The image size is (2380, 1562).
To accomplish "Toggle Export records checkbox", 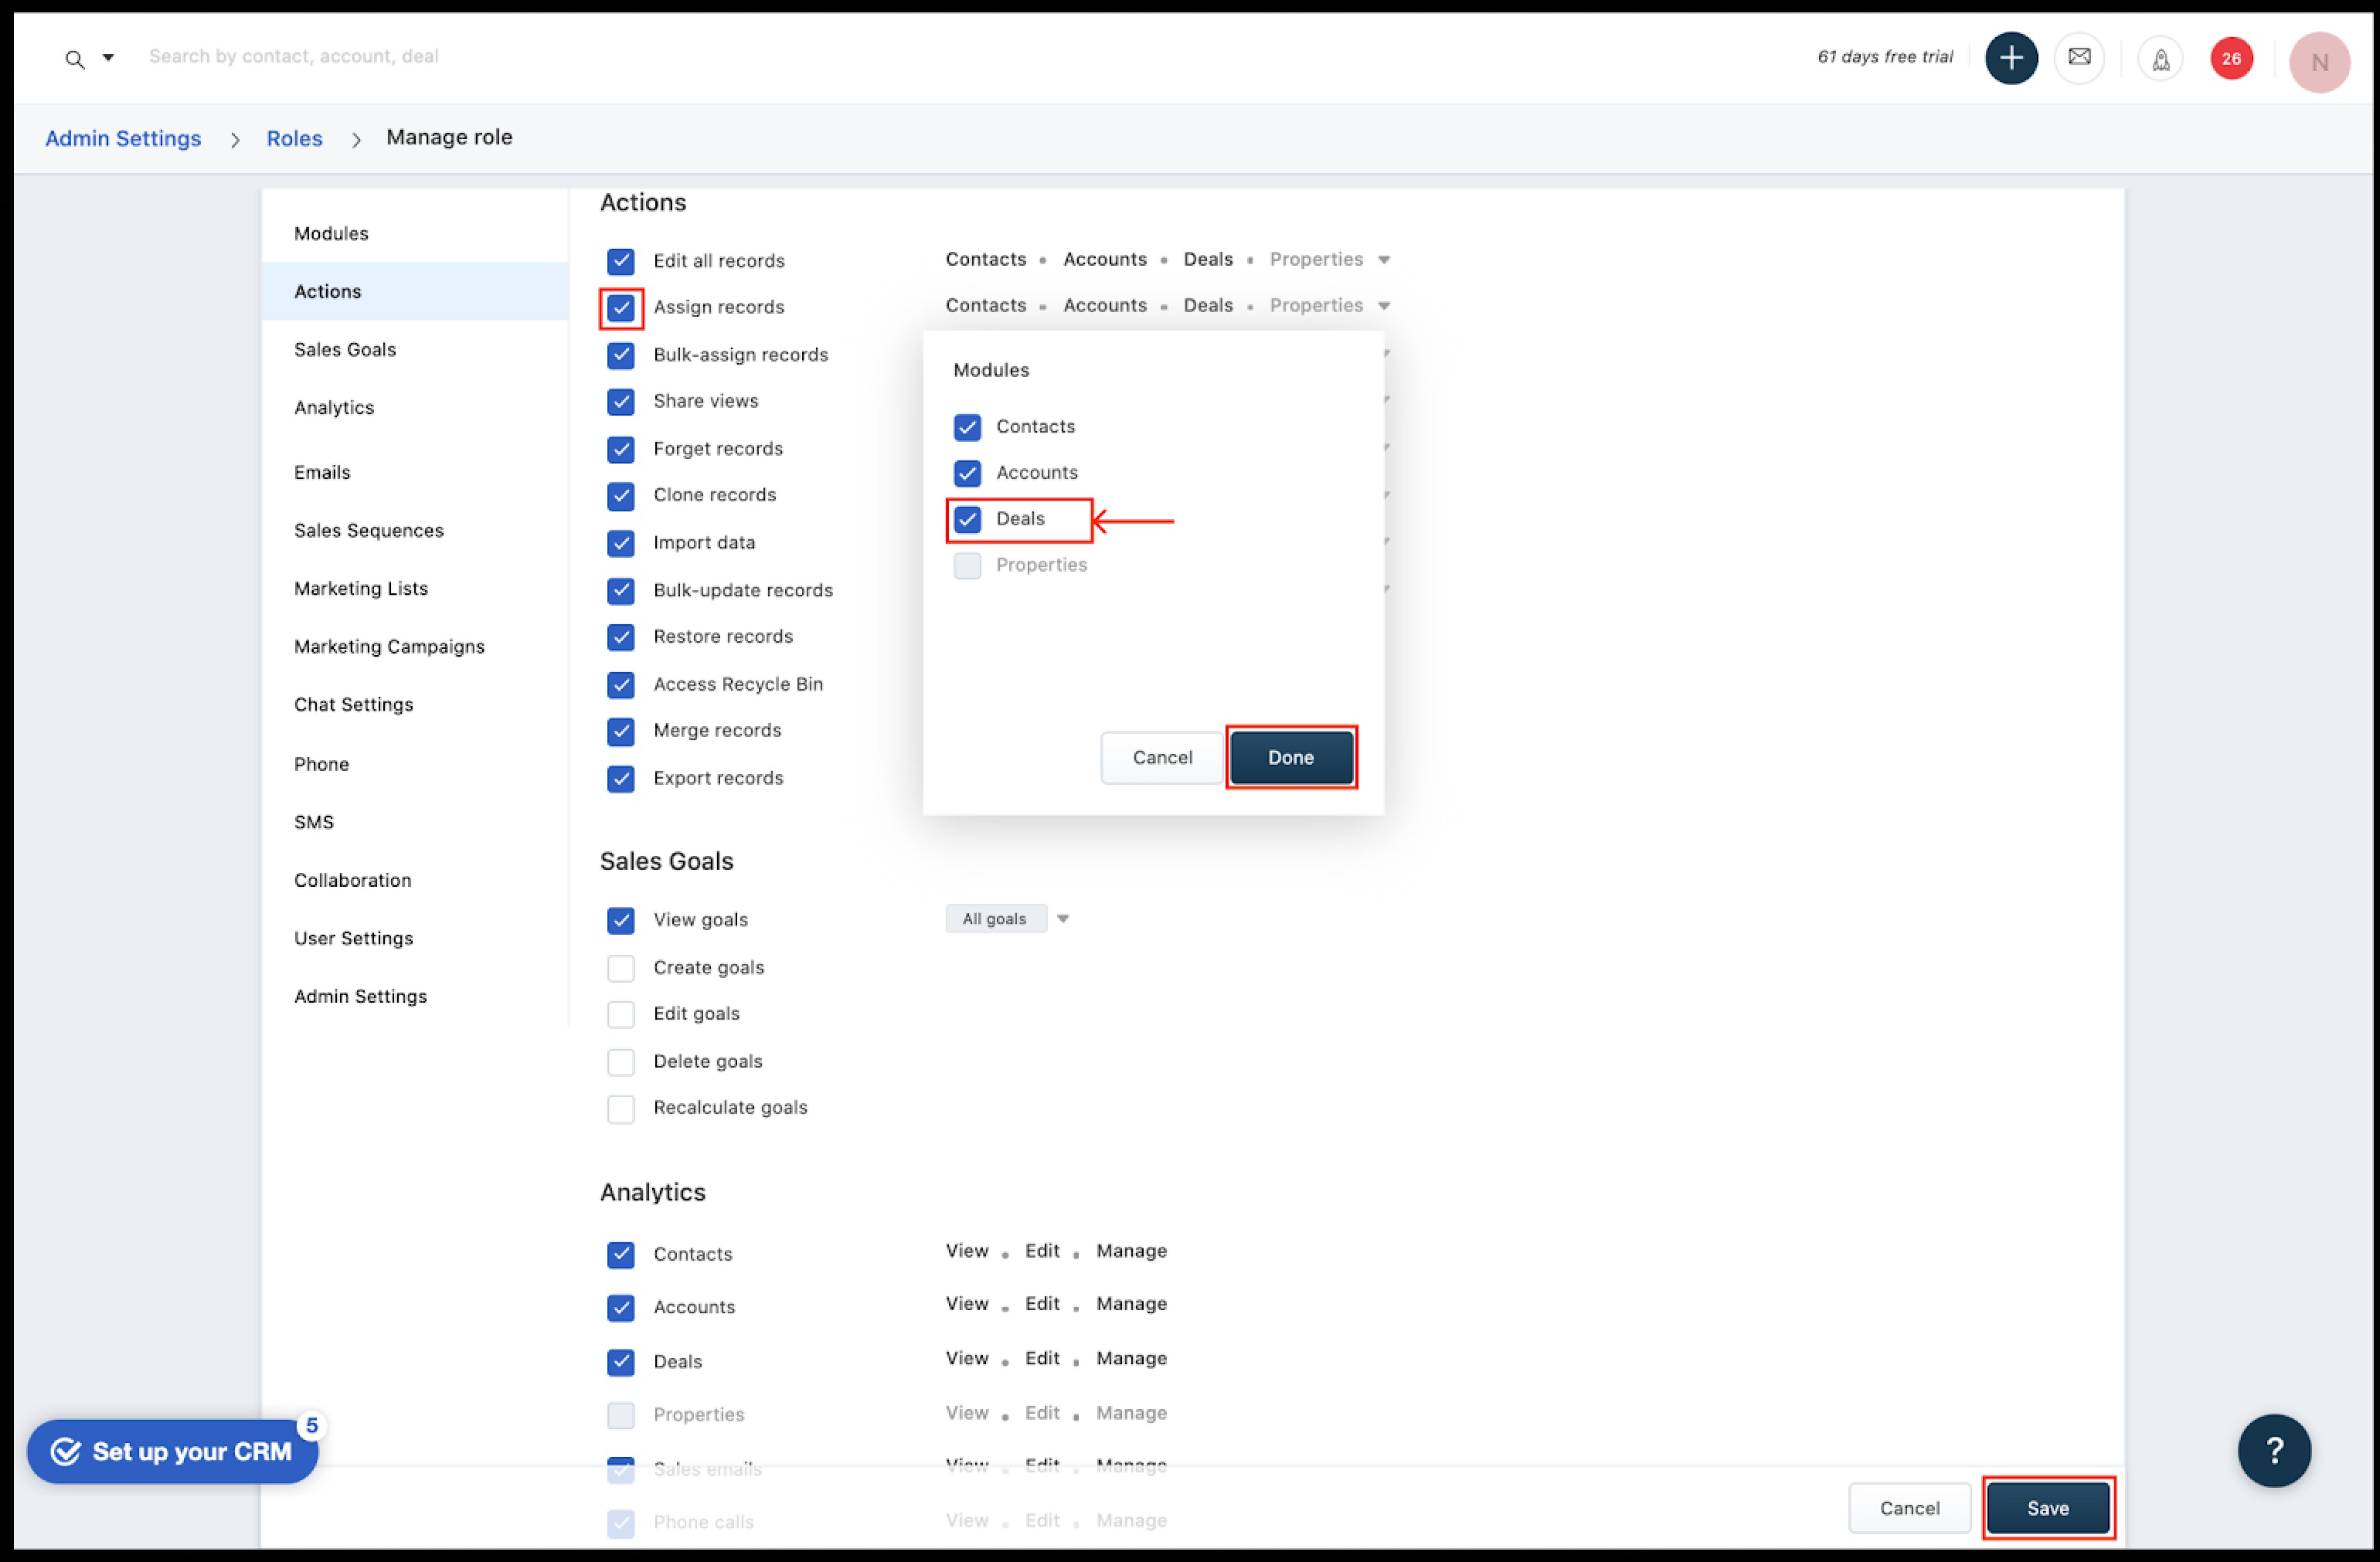I will (x=620, y=779).
